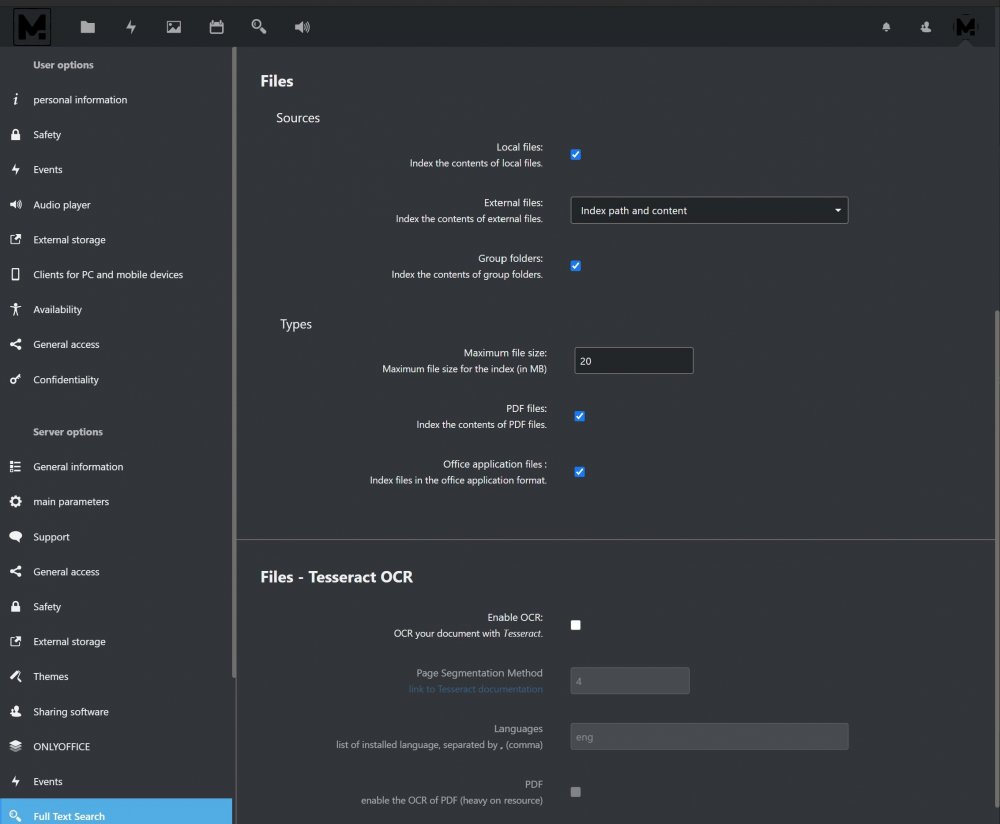The height and width of the screenshot is (824, 1000).
Task: Click the layers icon beside ONLYOFFICE
Action: tap(16, 746)
